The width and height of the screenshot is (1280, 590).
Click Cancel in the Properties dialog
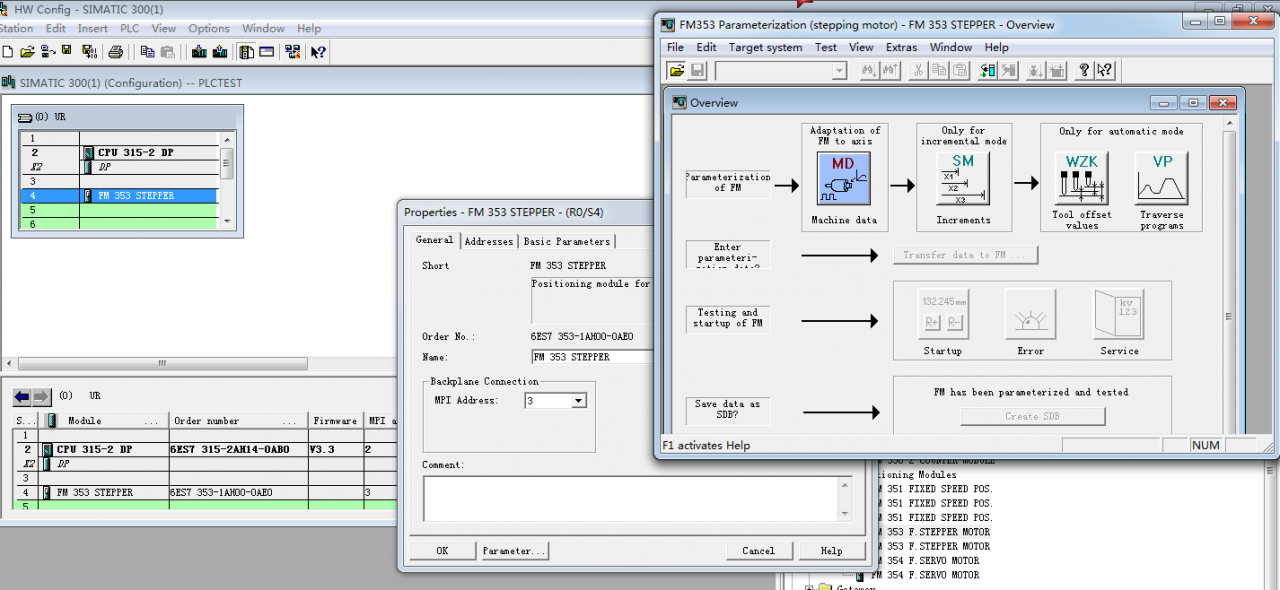pos(758,551)
